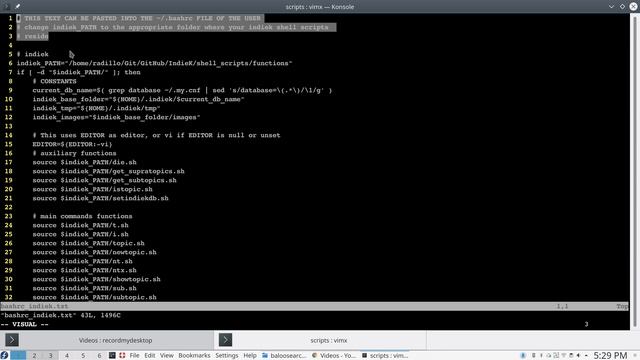Activate the baloosearc... task entry
Screen dimensions: 640x360
click(284, 356)
